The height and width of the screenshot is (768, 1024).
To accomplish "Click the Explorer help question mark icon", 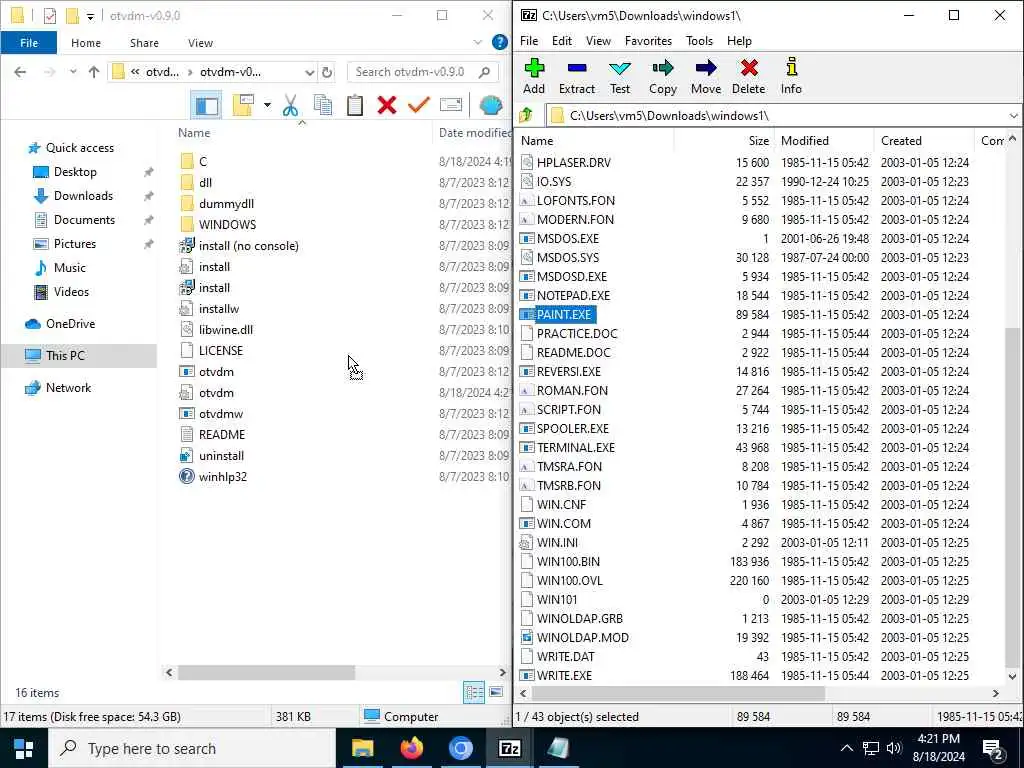I will tap(500, 42).
